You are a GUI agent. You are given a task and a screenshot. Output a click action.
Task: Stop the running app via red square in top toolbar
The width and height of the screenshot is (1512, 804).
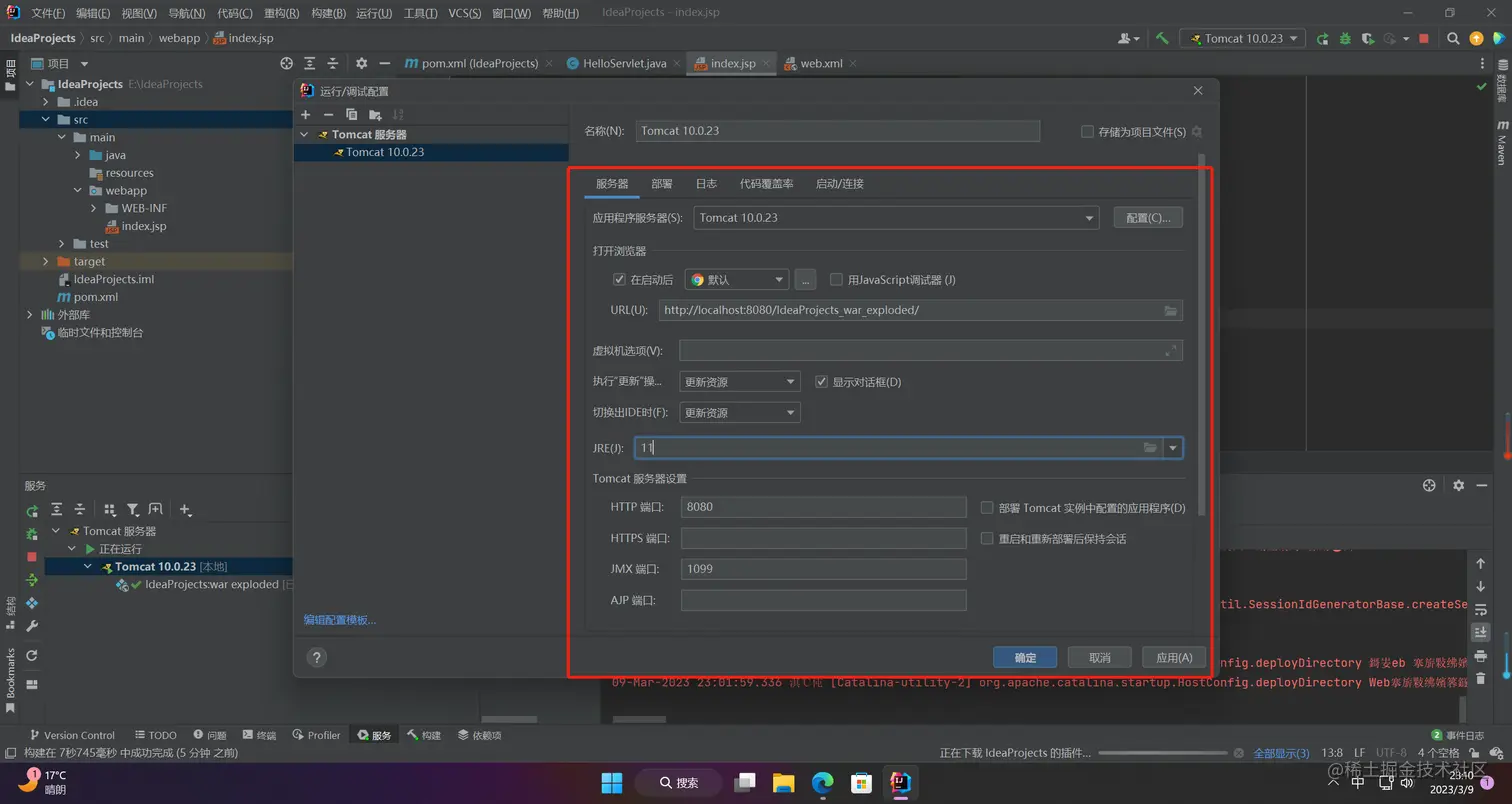pos(1424,38)
